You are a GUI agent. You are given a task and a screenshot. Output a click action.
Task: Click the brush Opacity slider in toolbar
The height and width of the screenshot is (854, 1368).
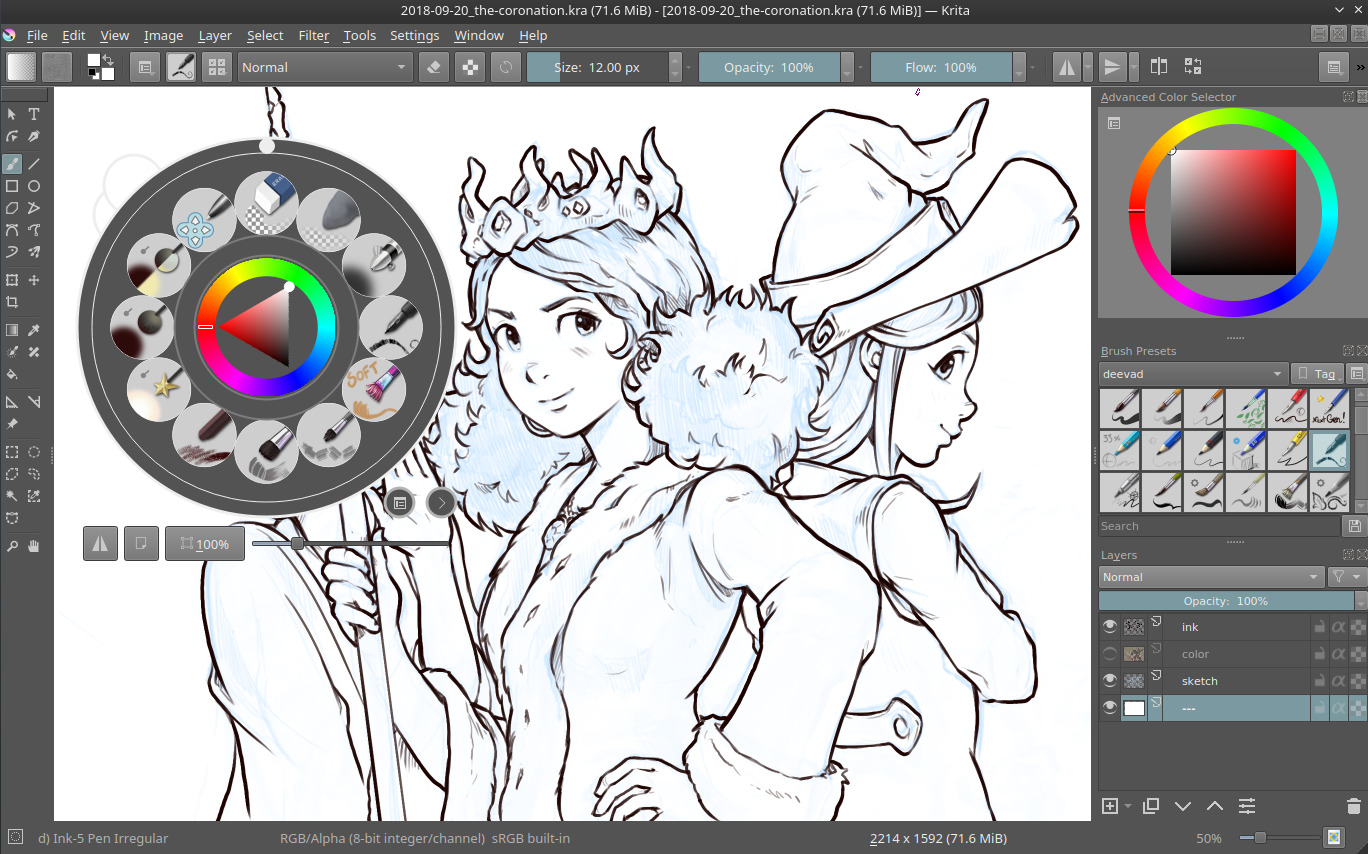coord(769,67)
